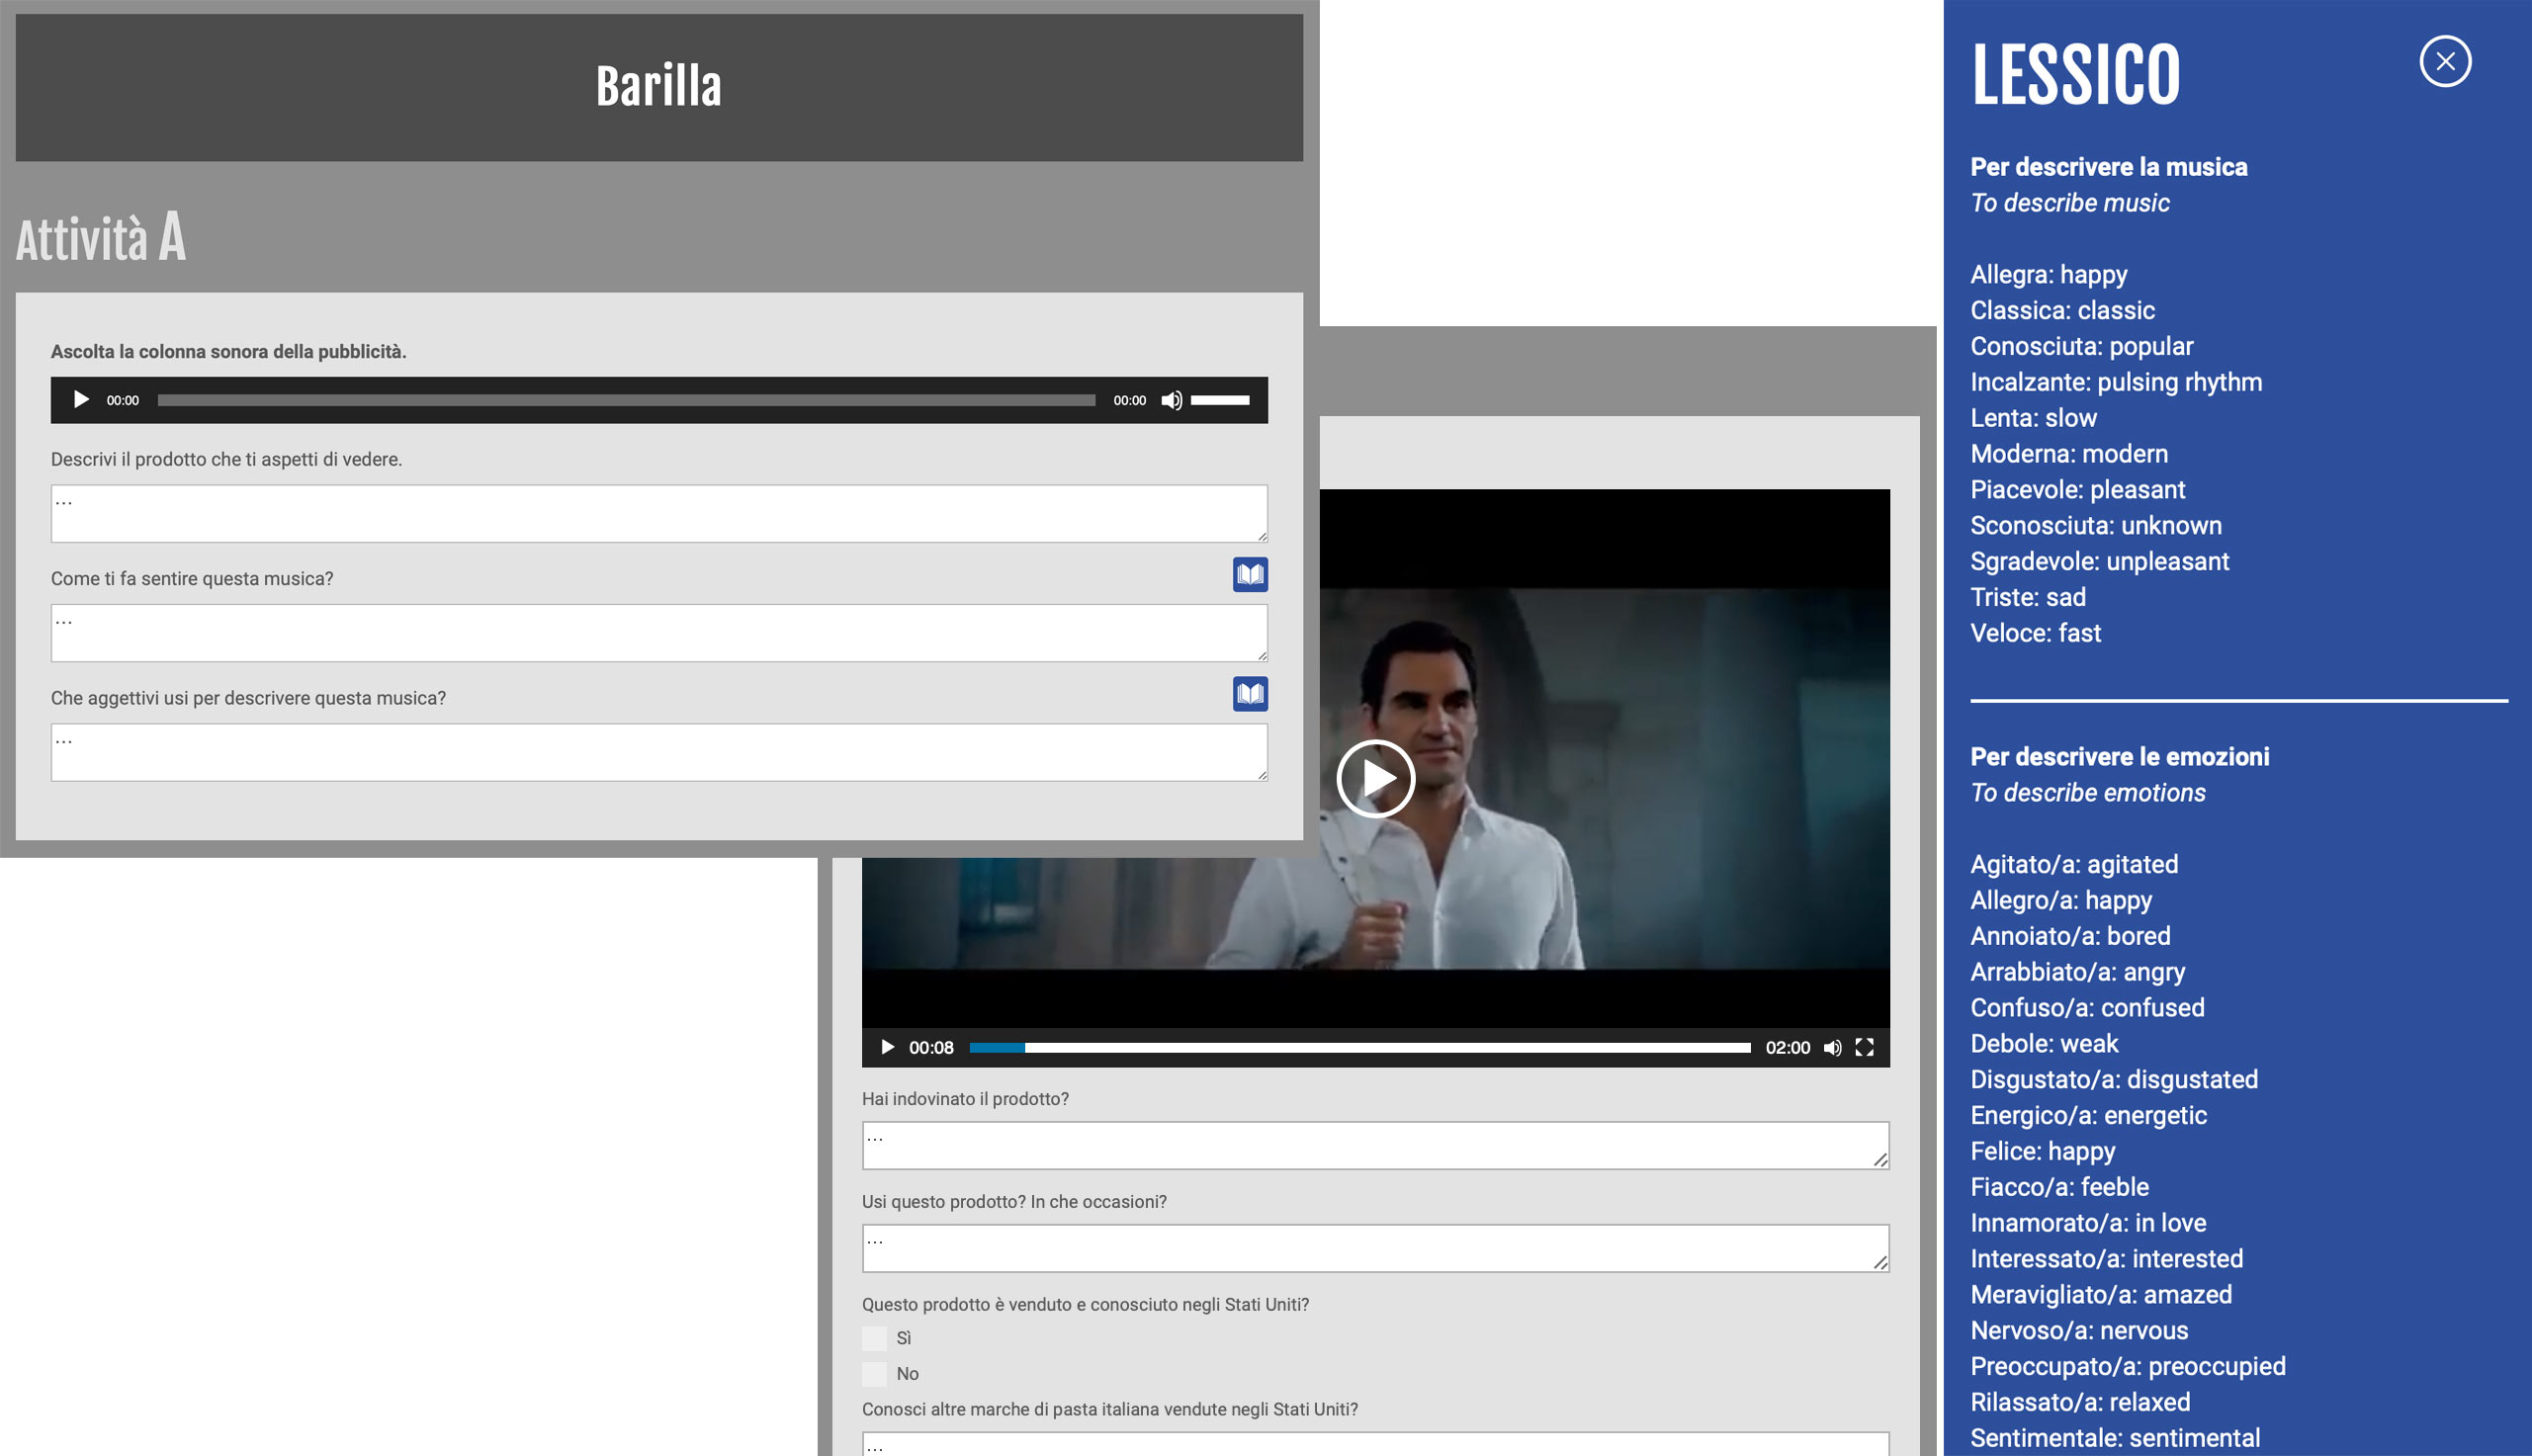Open lexicon book icon beside 'Che aggettivi usi'

tap(1250, 693)
